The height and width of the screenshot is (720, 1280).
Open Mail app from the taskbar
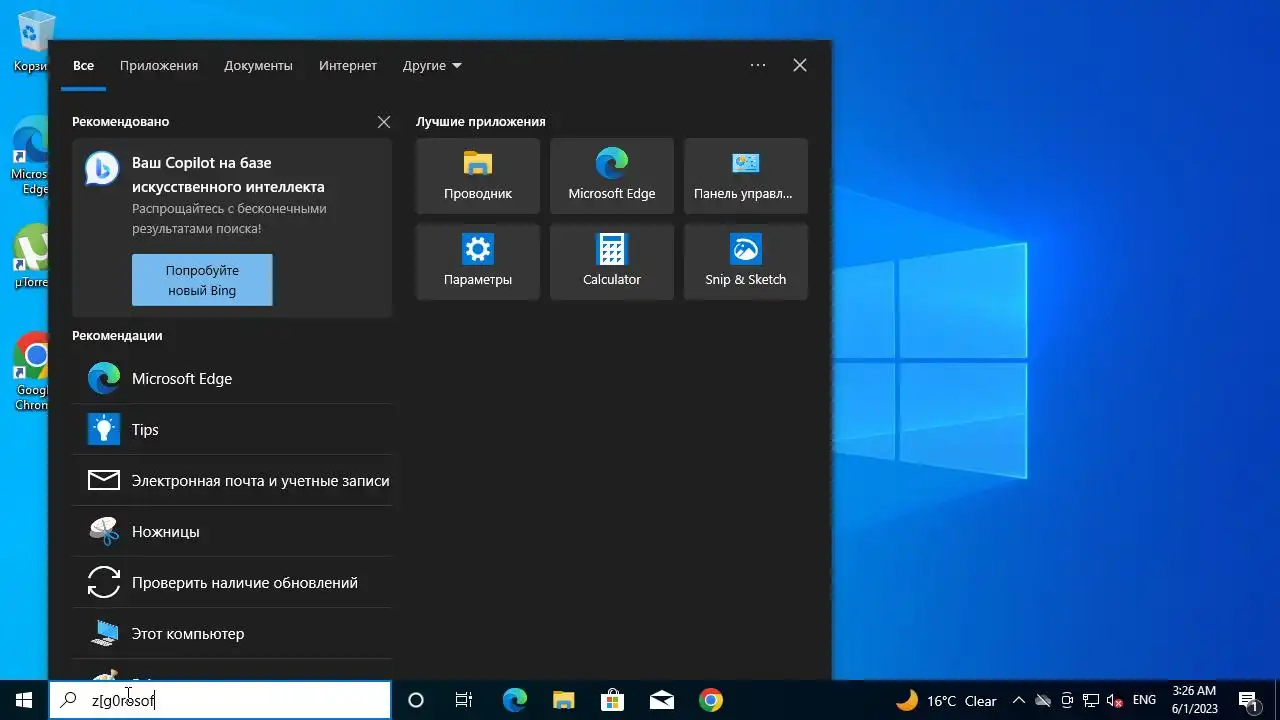[661, 700]
